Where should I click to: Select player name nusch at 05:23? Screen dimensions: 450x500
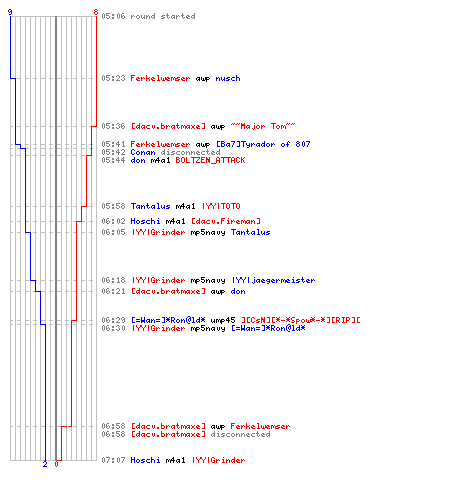point(228,78)
